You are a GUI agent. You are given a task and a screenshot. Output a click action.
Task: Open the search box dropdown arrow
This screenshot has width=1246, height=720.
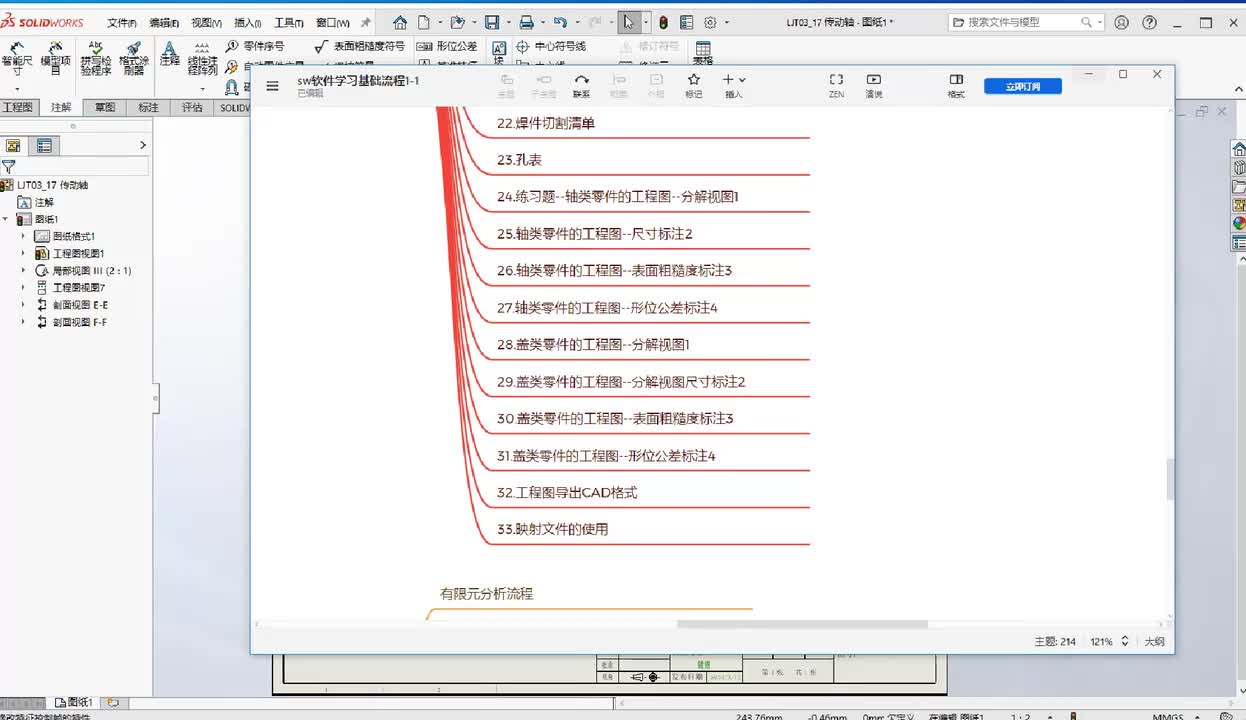pyautogui.click(x=1101, y=22)
